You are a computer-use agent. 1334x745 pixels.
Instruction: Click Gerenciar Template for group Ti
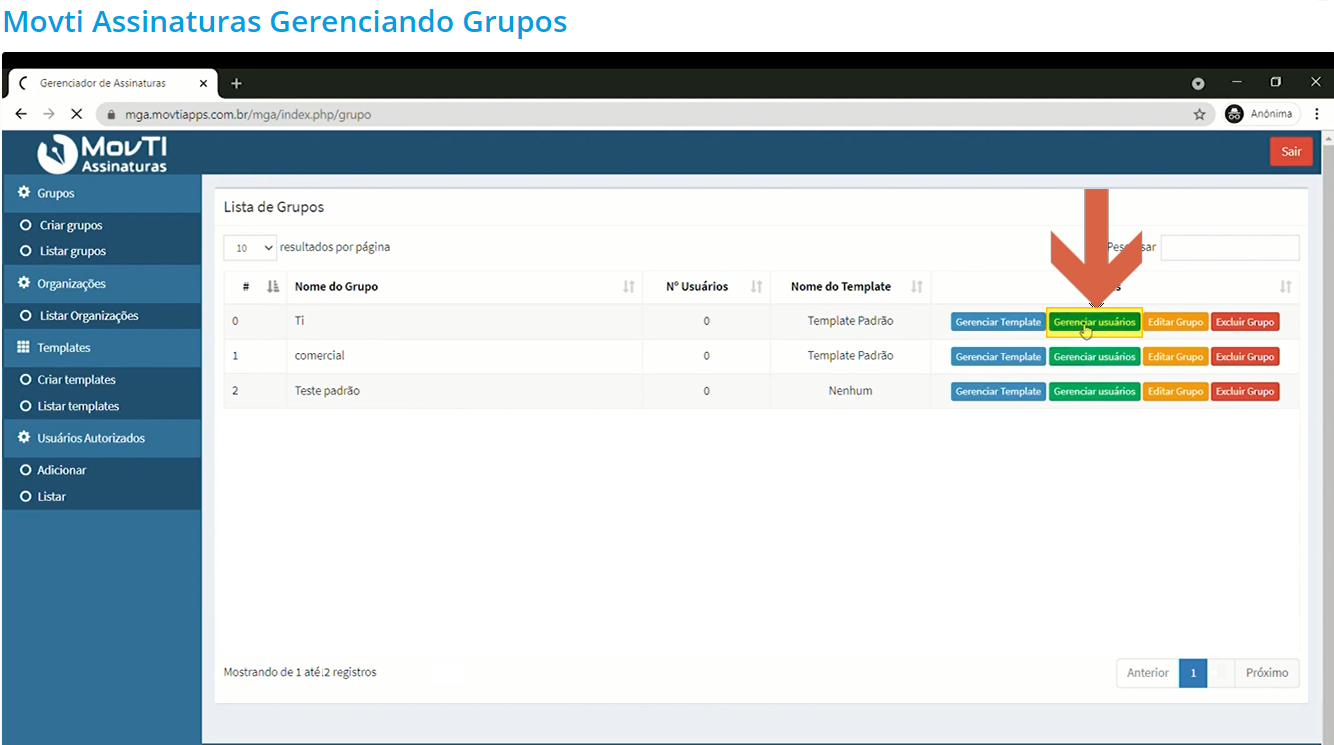tap(998, 322)
